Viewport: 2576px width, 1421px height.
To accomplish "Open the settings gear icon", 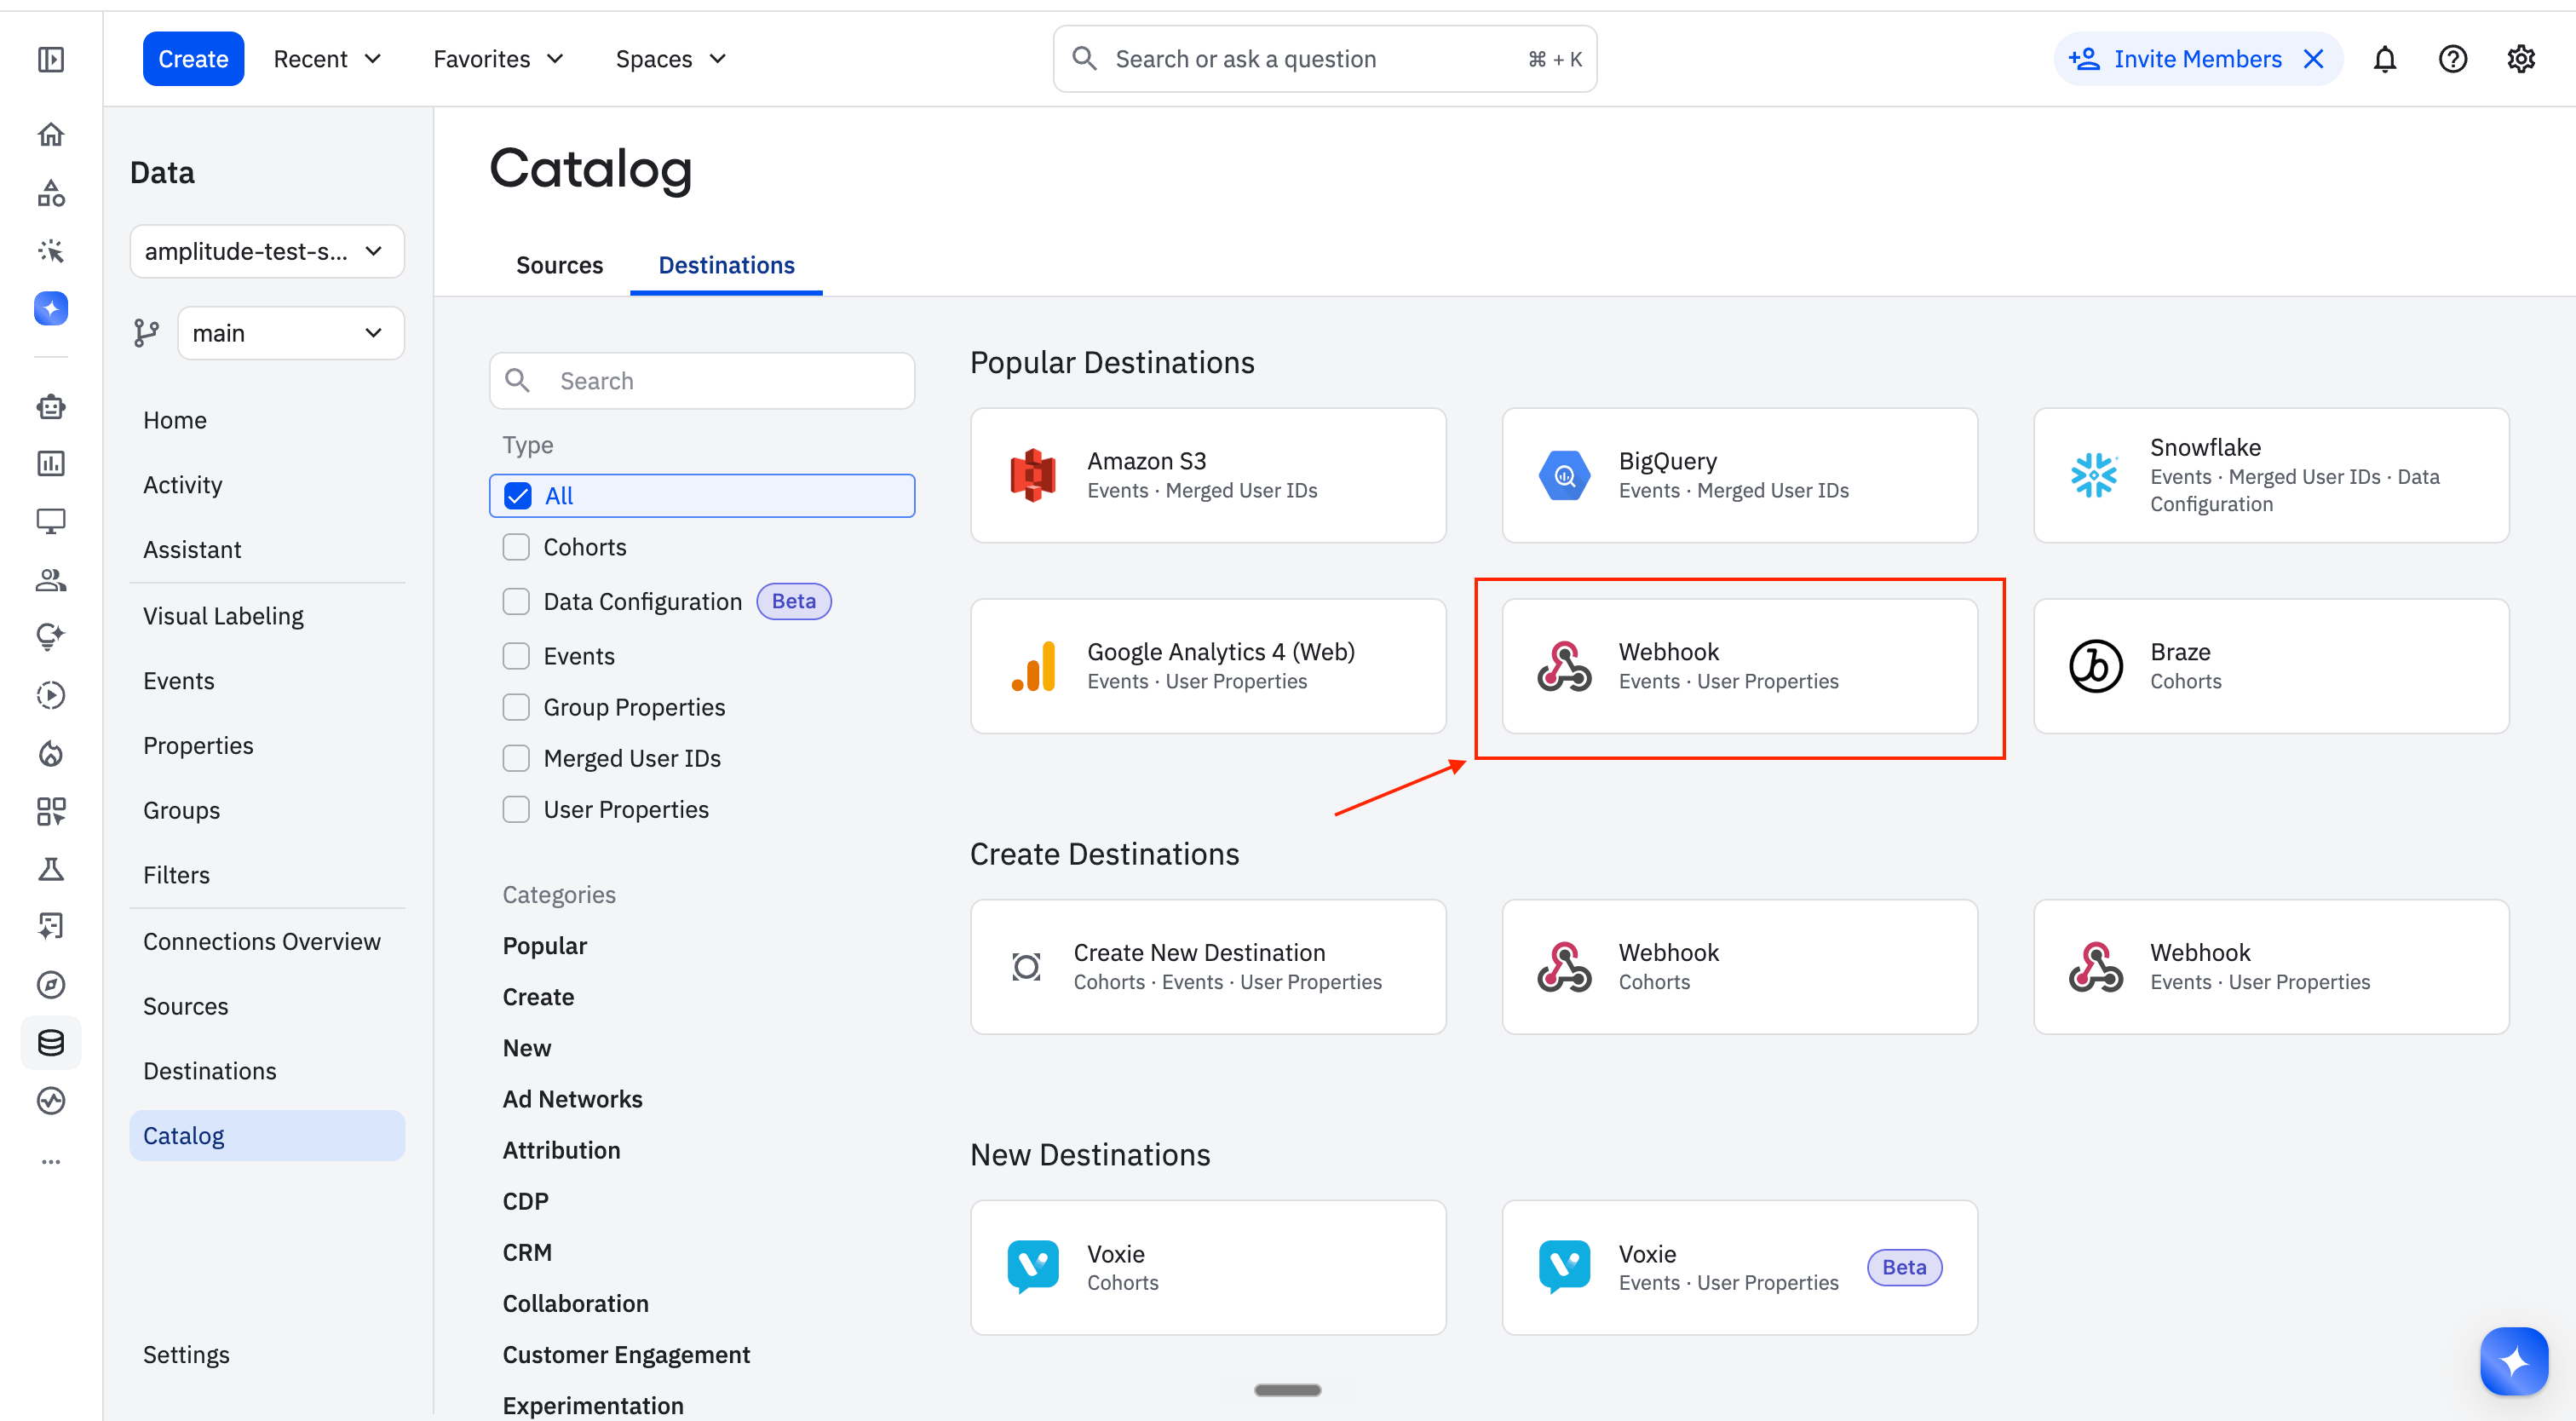I will tap(2521, 59).
